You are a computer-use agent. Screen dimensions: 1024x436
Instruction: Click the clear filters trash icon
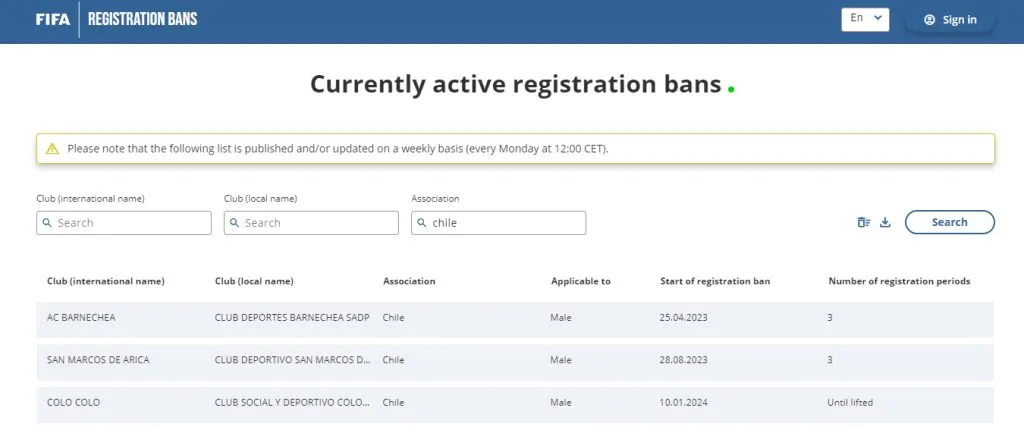click(x=864, y=222)
